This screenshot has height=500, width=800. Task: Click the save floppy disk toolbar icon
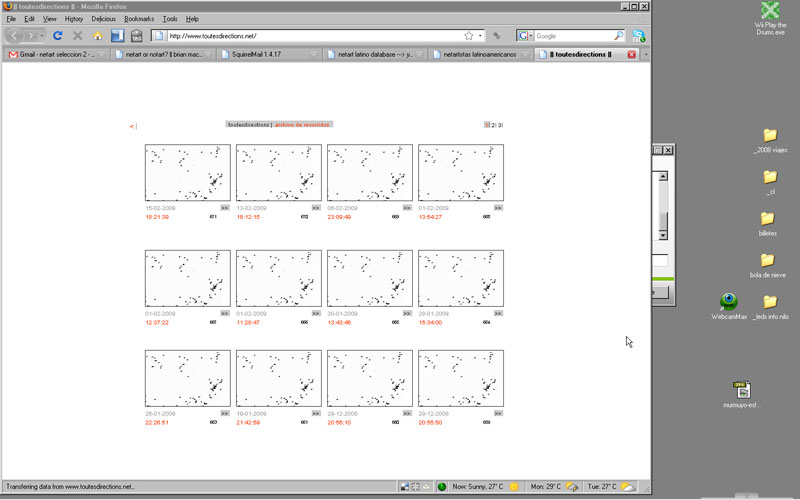[x=117, y=36]
